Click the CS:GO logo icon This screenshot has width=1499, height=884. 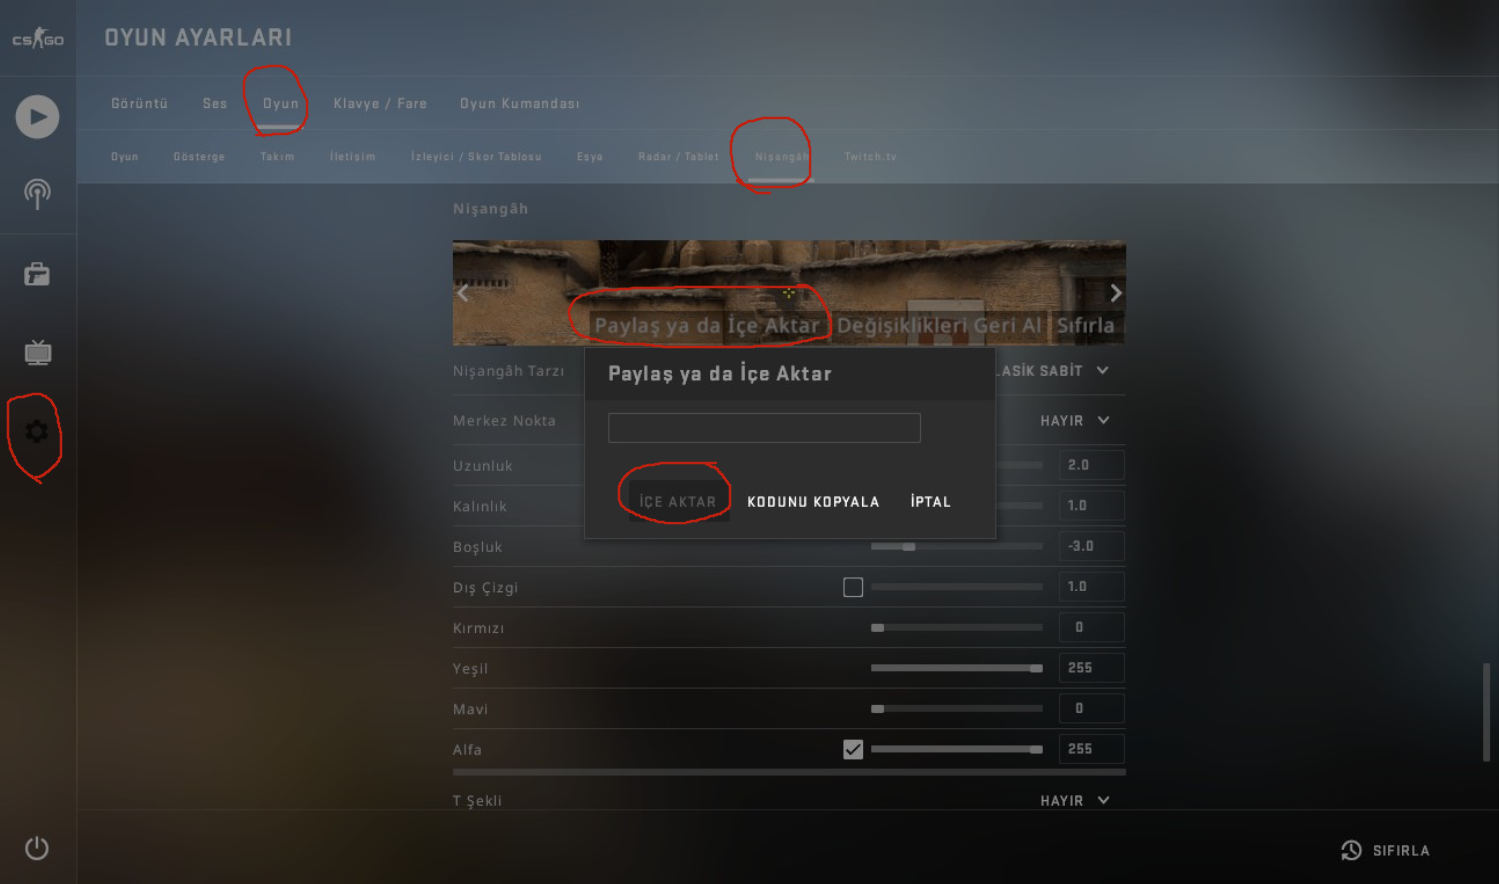tap(38, 39)
